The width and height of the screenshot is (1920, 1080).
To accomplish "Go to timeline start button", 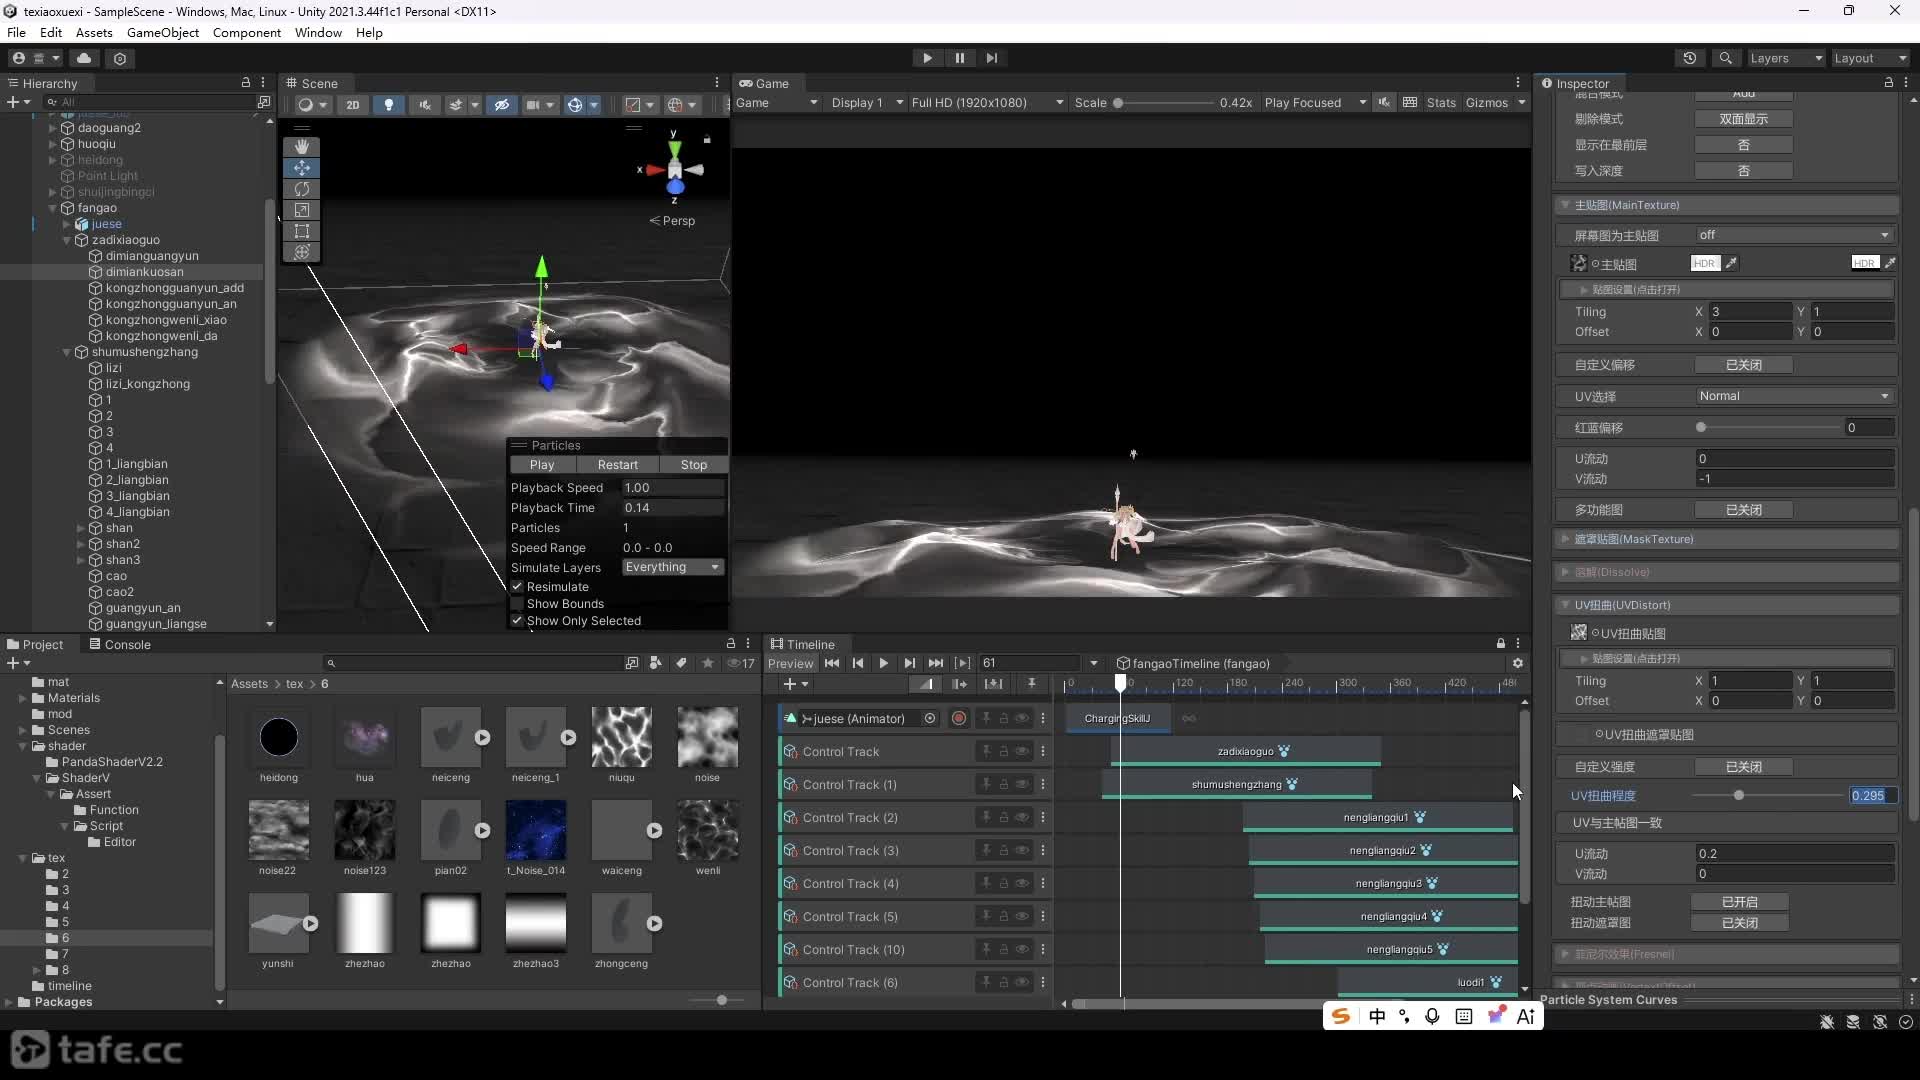I will (x=832, y=663).
